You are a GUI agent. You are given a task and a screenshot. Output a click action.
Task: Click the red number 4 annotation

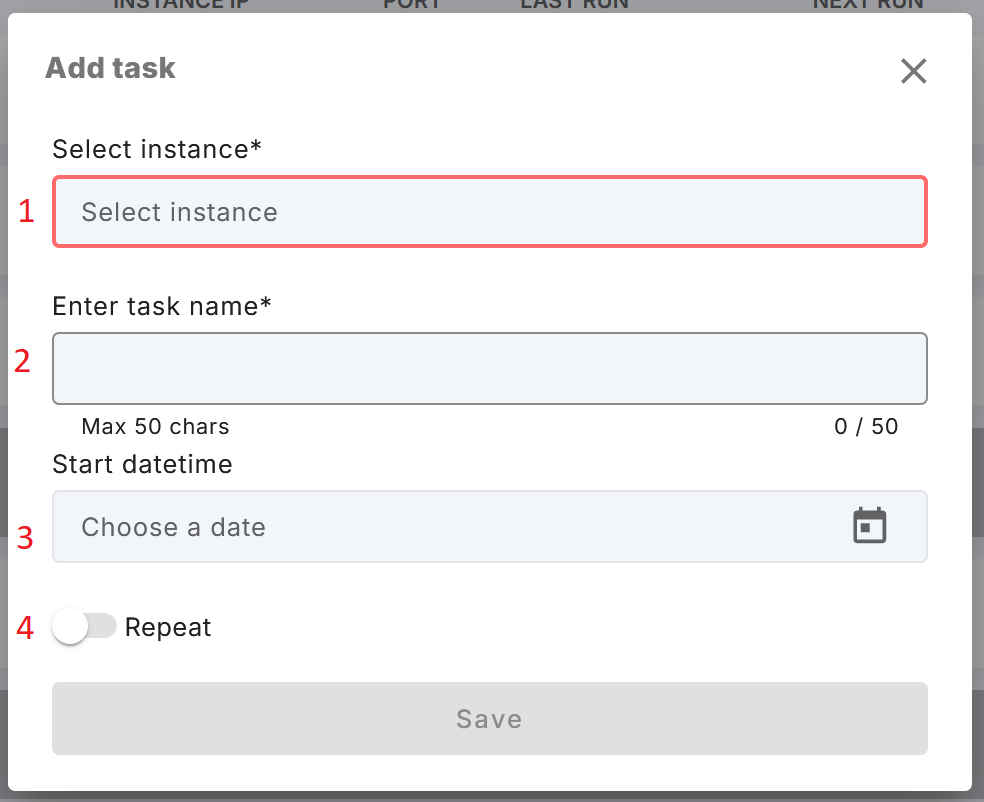point(25,628)
